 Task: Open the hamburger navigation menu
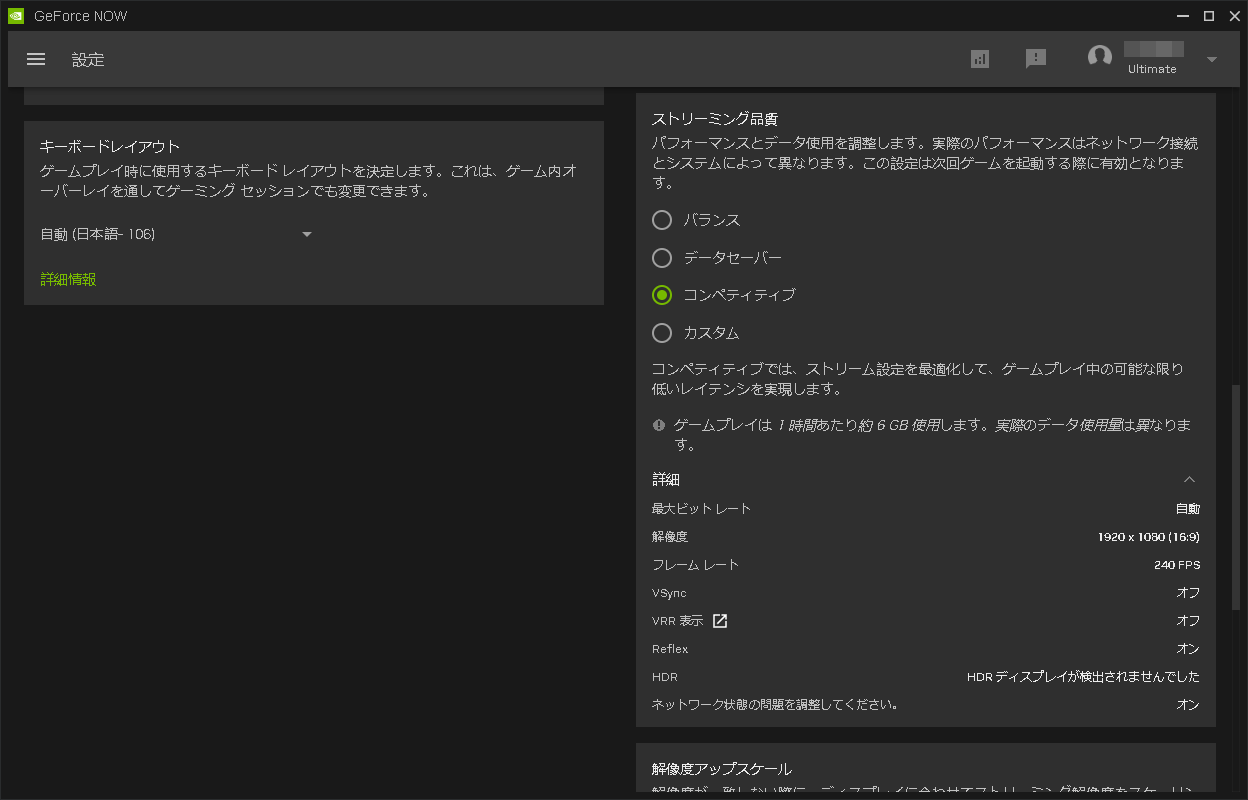click(x=36, y=59)
